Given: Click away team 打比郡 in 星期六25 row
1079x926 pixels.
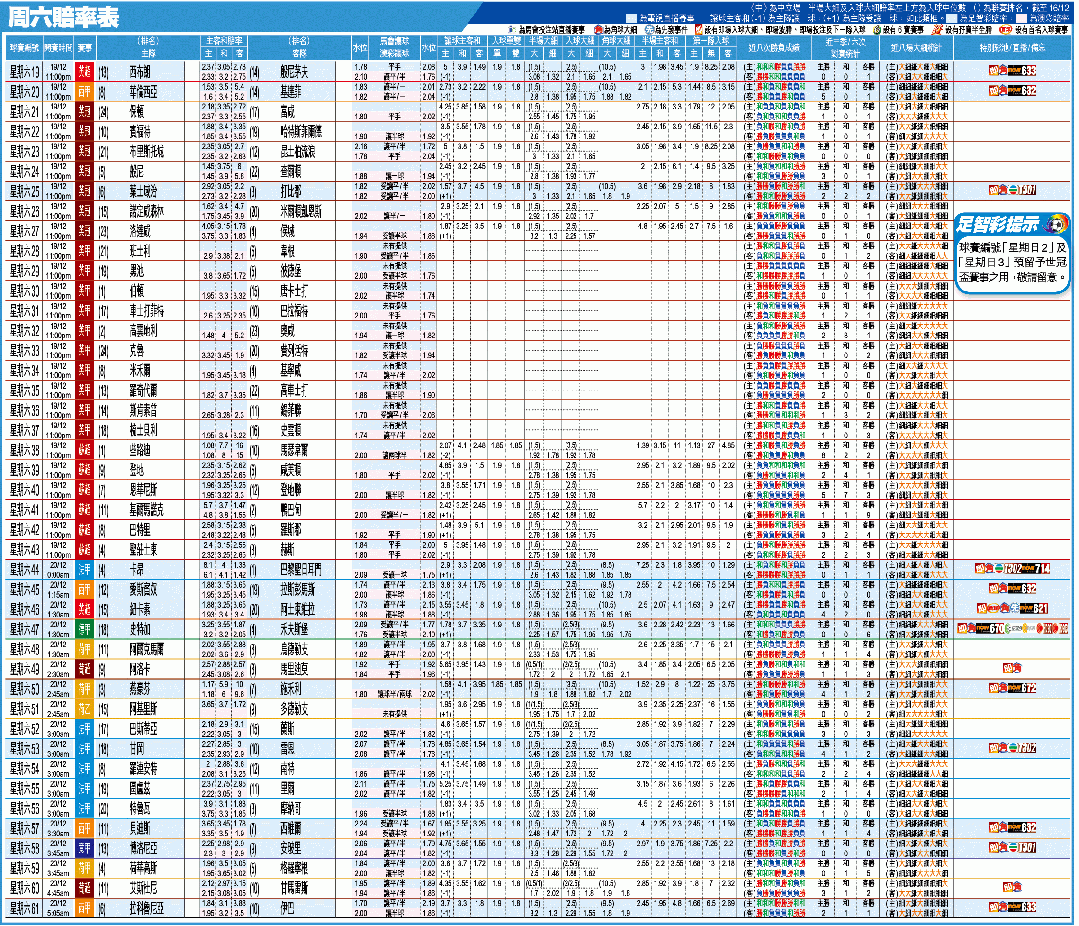Looking at the screenshot, I should click(x=291, y=191).
